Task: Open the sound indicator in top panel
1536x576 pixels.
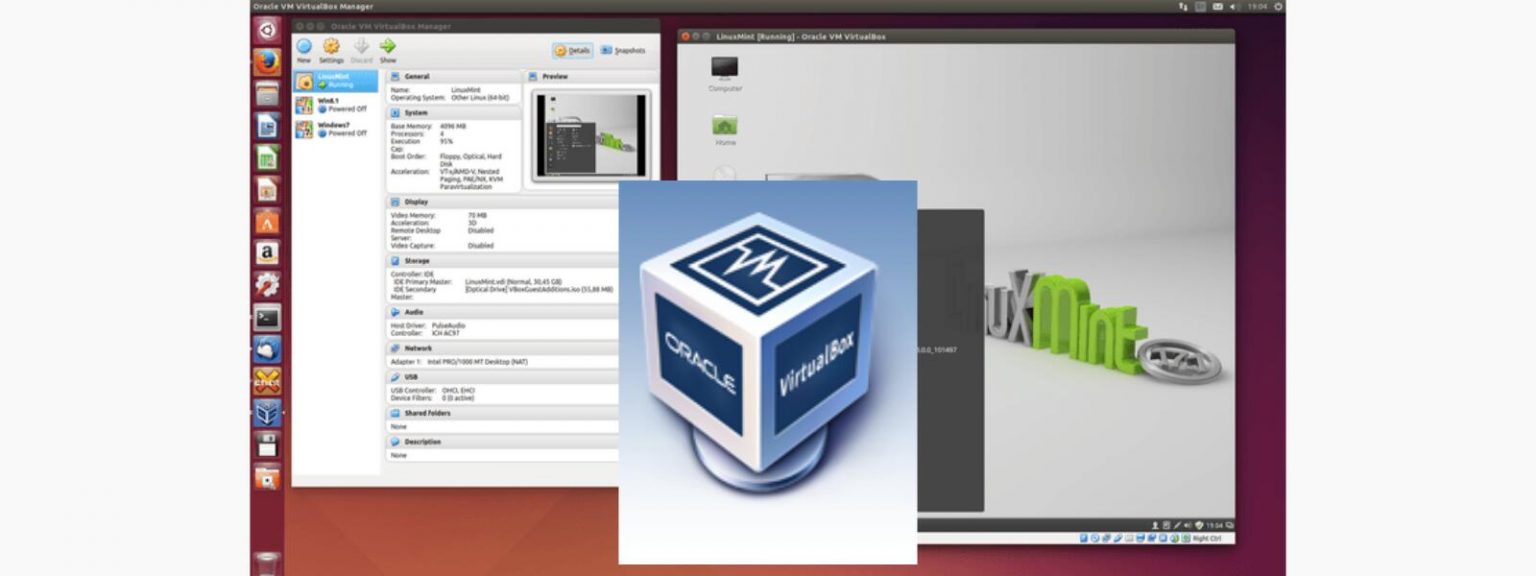Action: pos(1233,6)
